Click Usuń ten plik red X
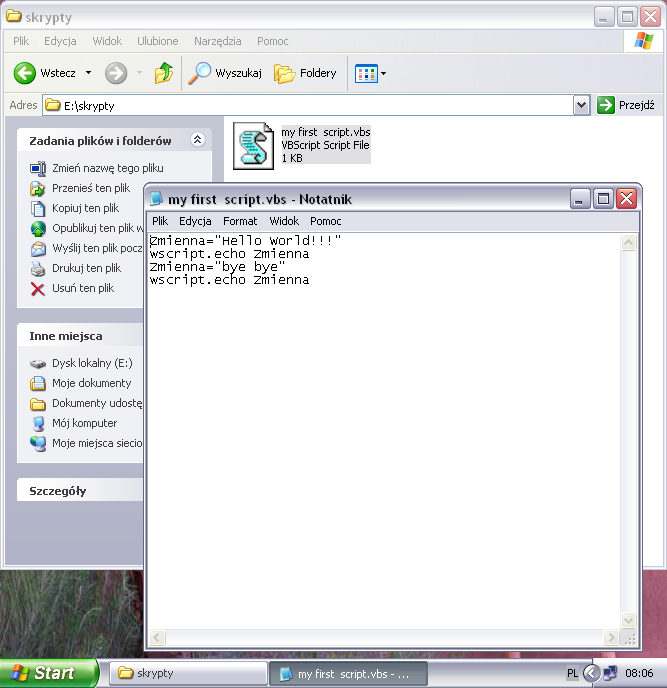The image size is (667, 688). (x=38, y=288)
